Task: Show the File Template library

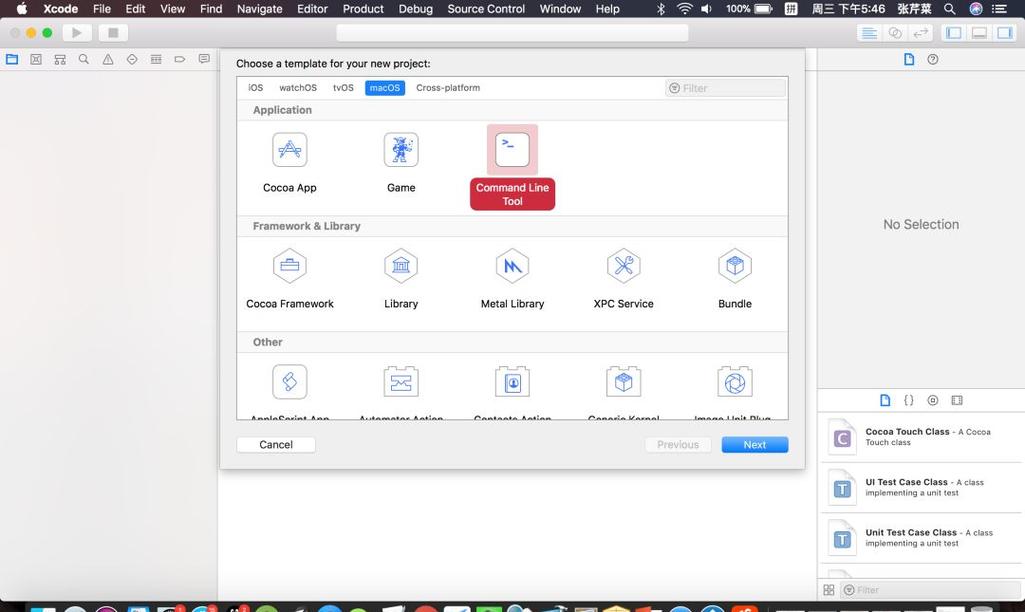Action: (x=885, y=400)
